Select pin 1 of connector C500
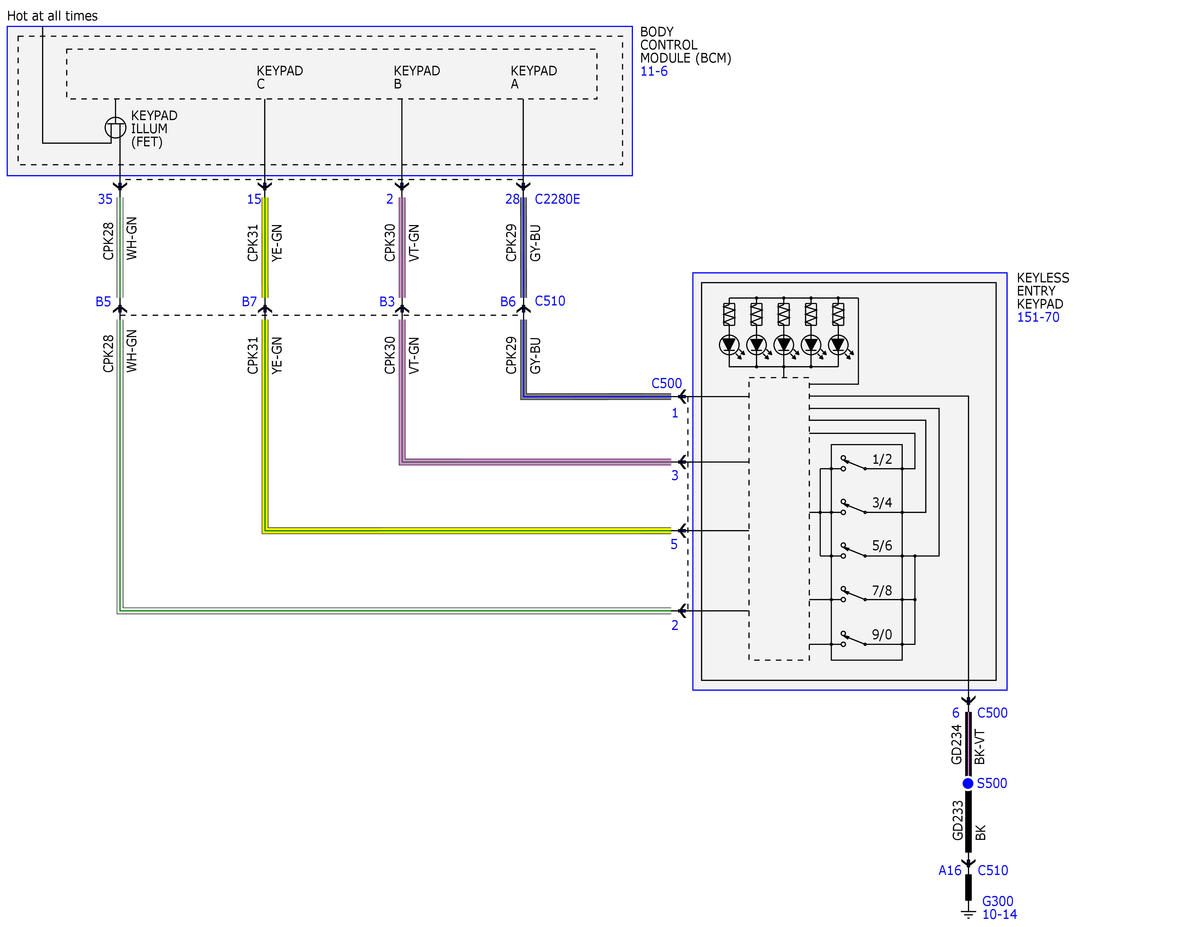Screen dimensions: 1199x927 coord(674,413)
